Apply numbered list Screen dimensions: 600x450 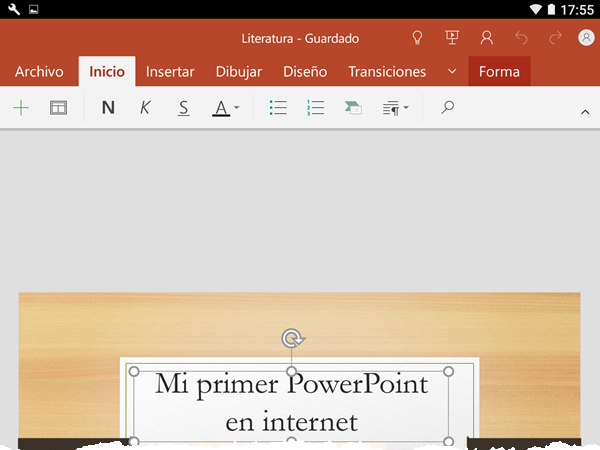315,108
